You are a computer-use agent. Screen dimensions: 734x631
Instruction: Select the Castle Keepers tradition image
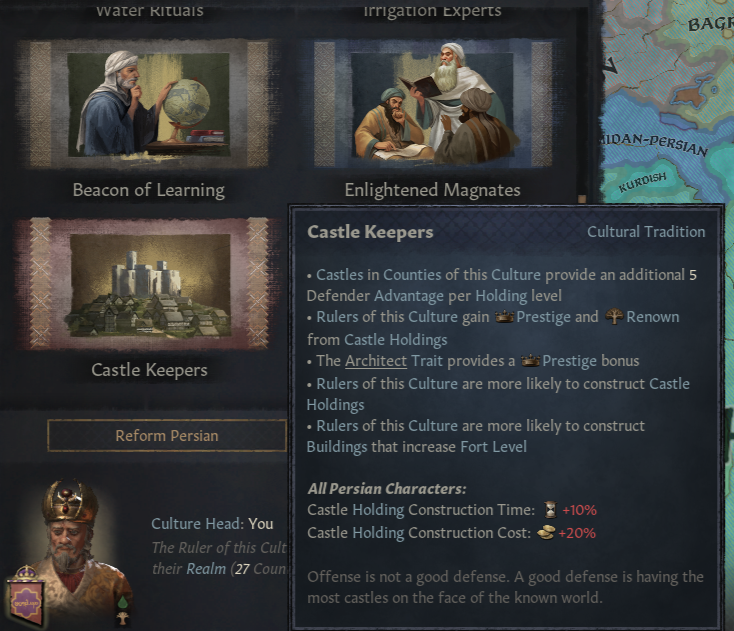(149, 284)
